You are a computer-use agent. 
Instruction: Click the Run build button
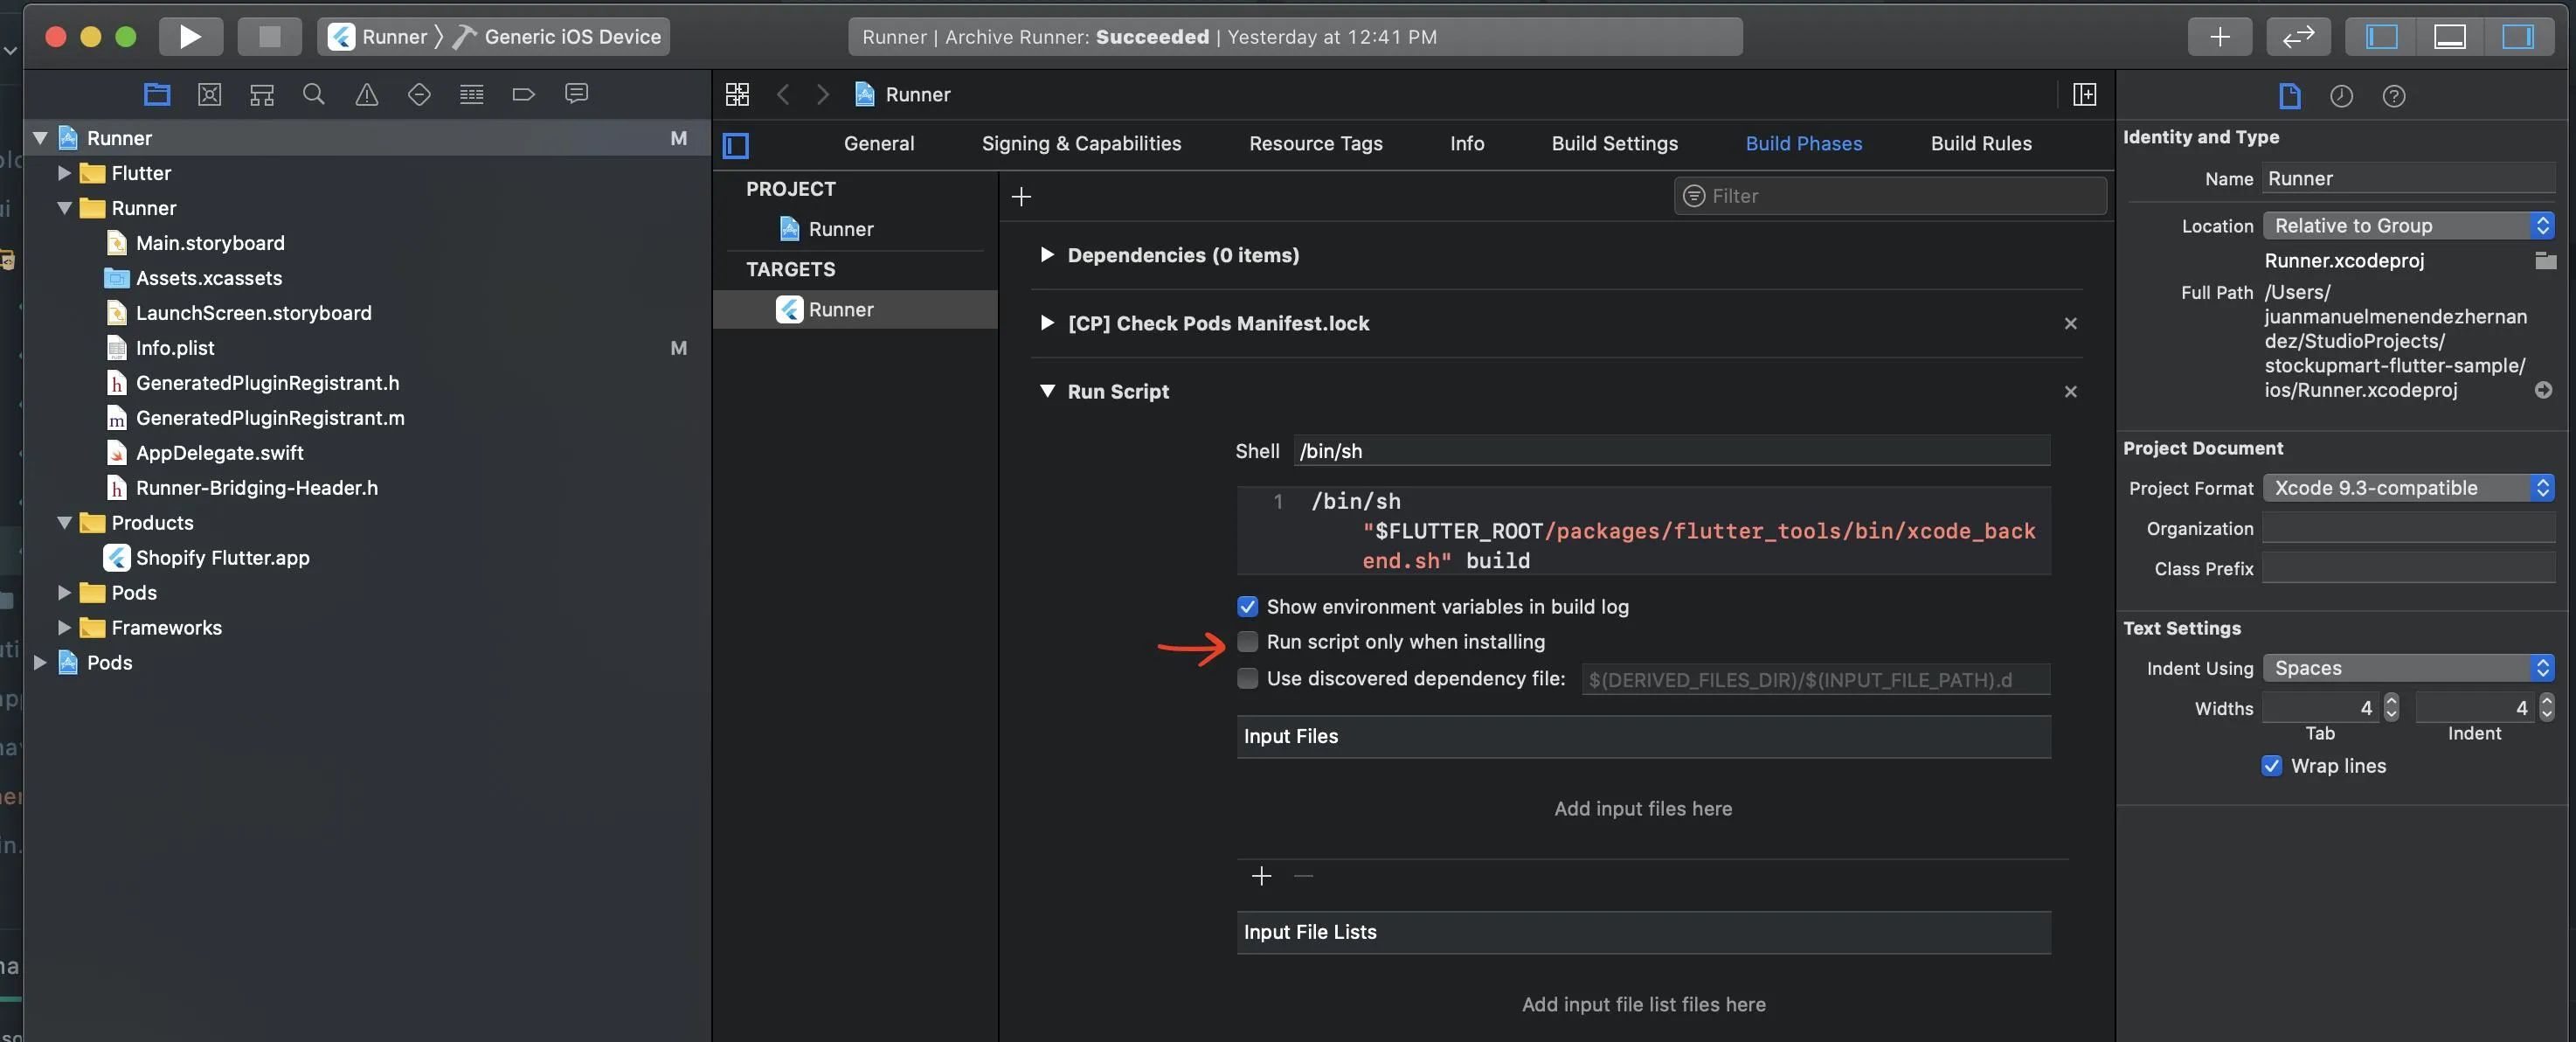pyautogui.click(x=190, y=37)
